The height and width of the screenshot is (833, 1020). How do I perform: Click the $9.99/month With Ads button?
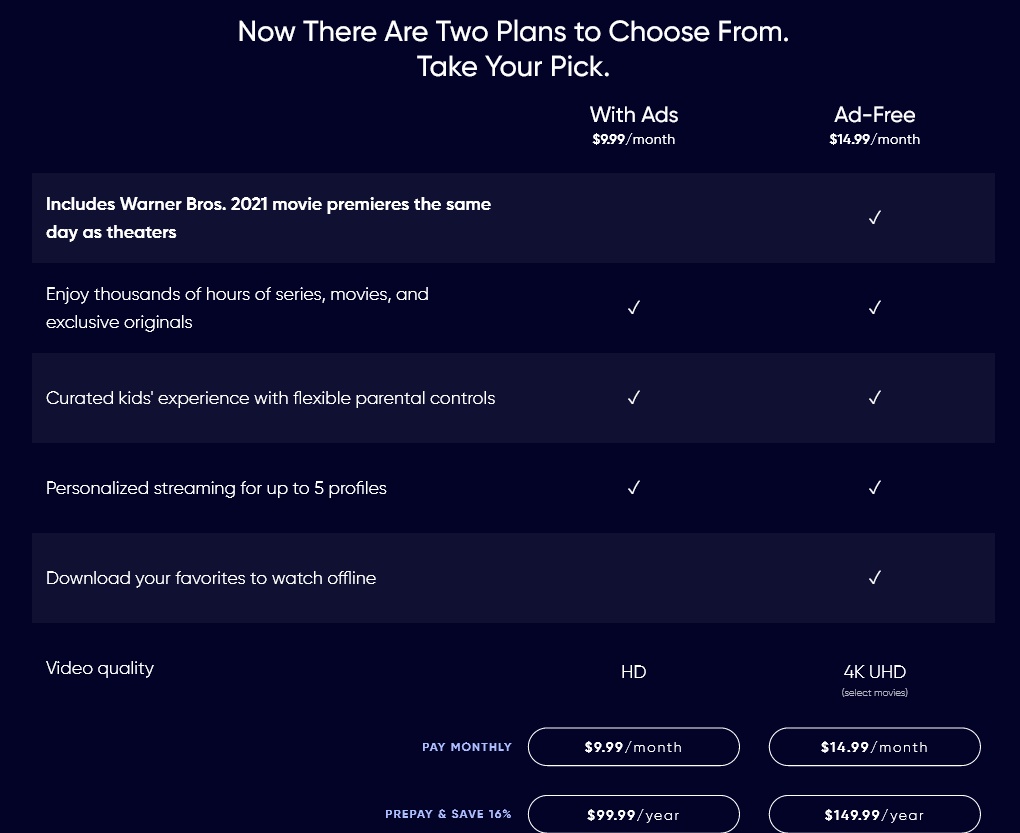(x=633, y=746)
